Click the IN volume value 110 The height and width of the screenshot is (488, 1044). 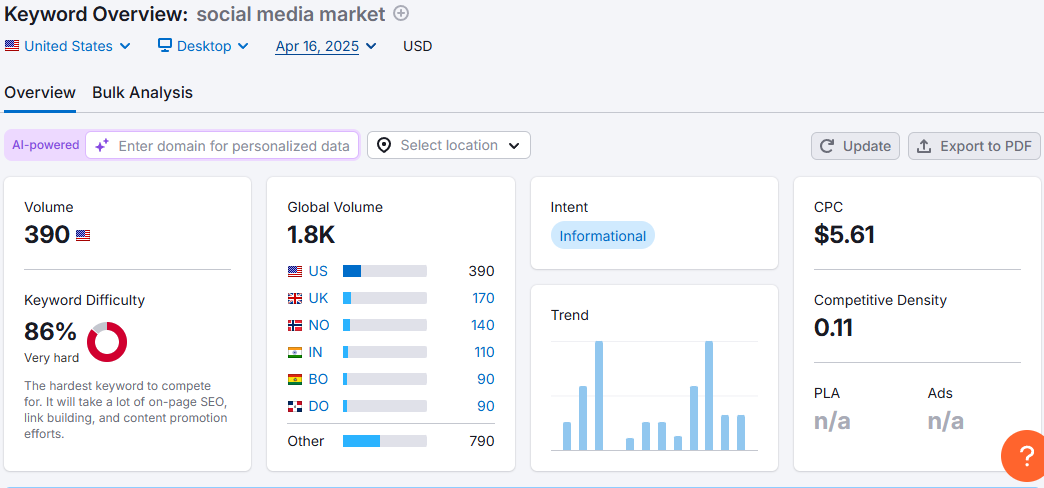[484, 352]
